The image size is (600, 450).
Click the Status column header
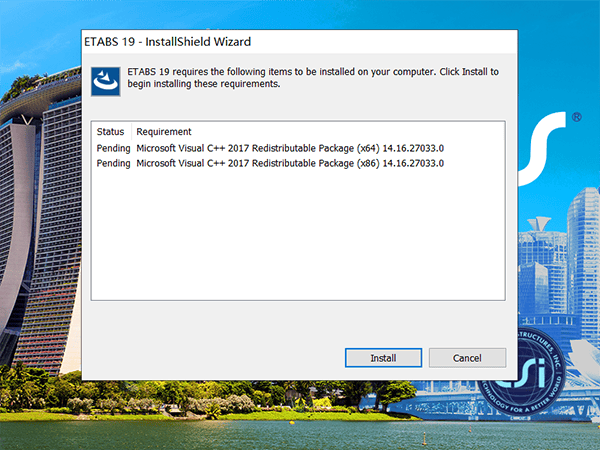click(110, 132)
